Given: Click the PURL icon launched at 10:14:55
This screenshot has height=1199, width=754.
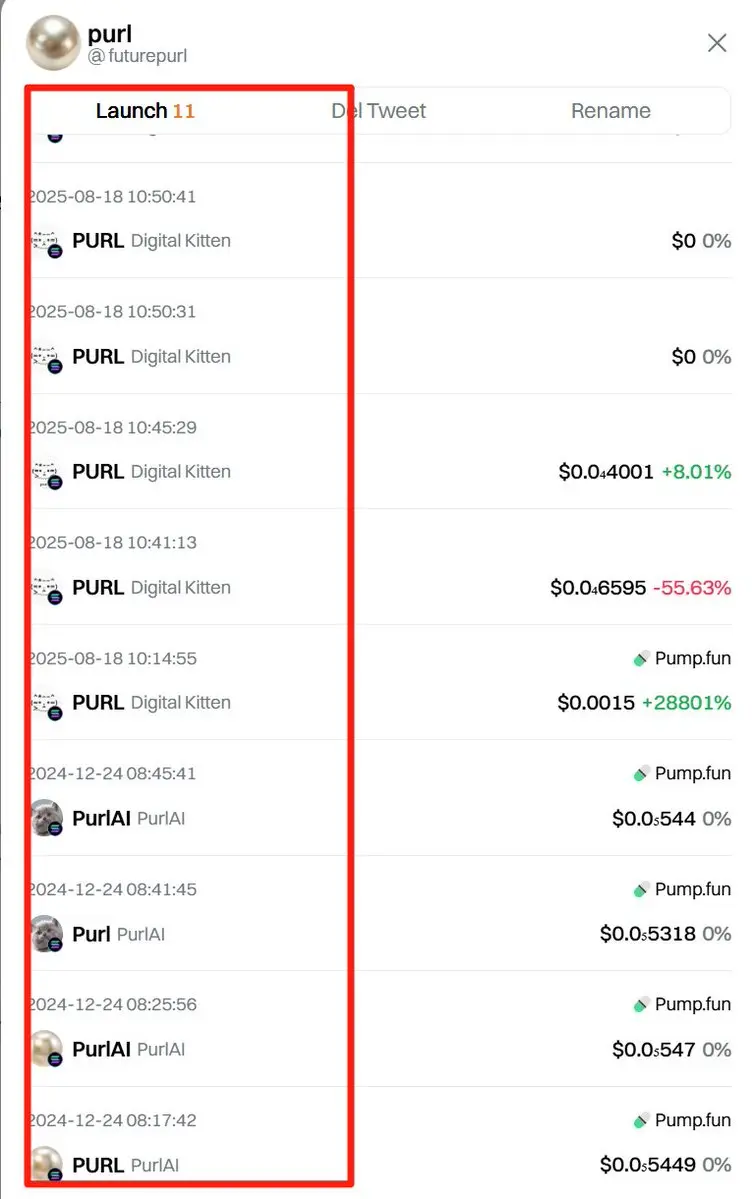Looking at the screenshot, I should (x=47, y=704).
